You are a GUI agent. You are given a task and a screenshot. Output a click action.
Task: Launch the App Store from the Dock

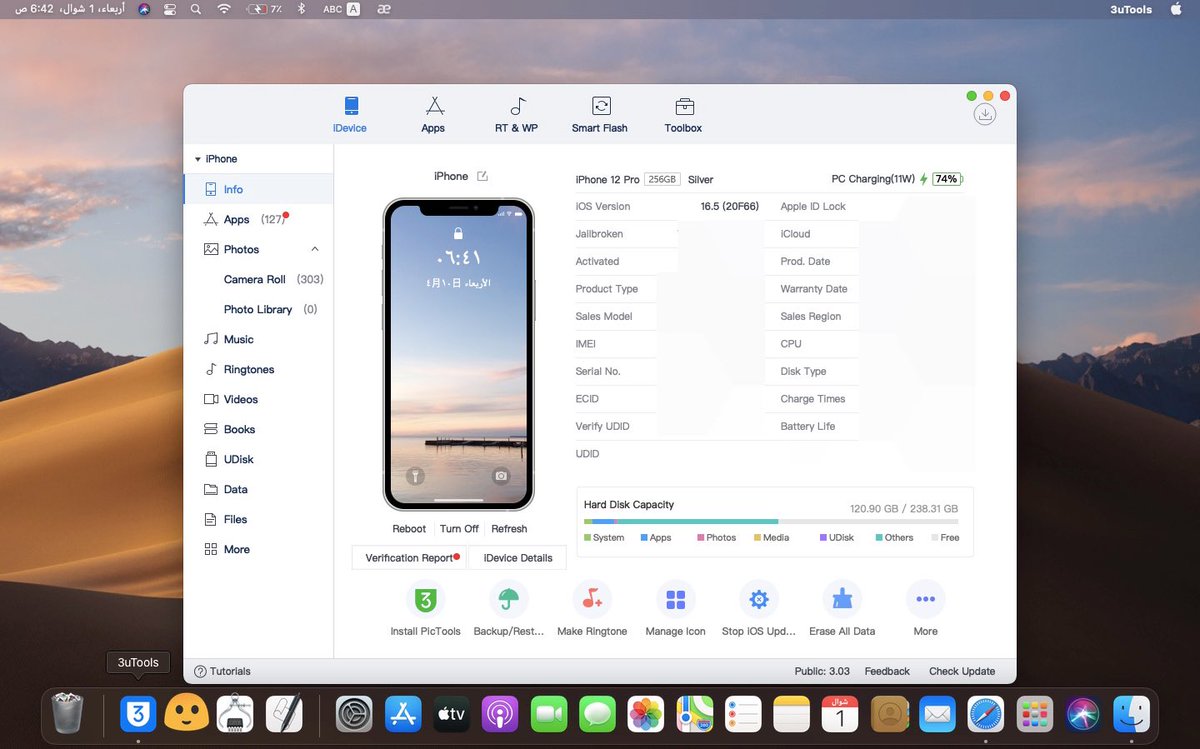[x=403, y=714]
